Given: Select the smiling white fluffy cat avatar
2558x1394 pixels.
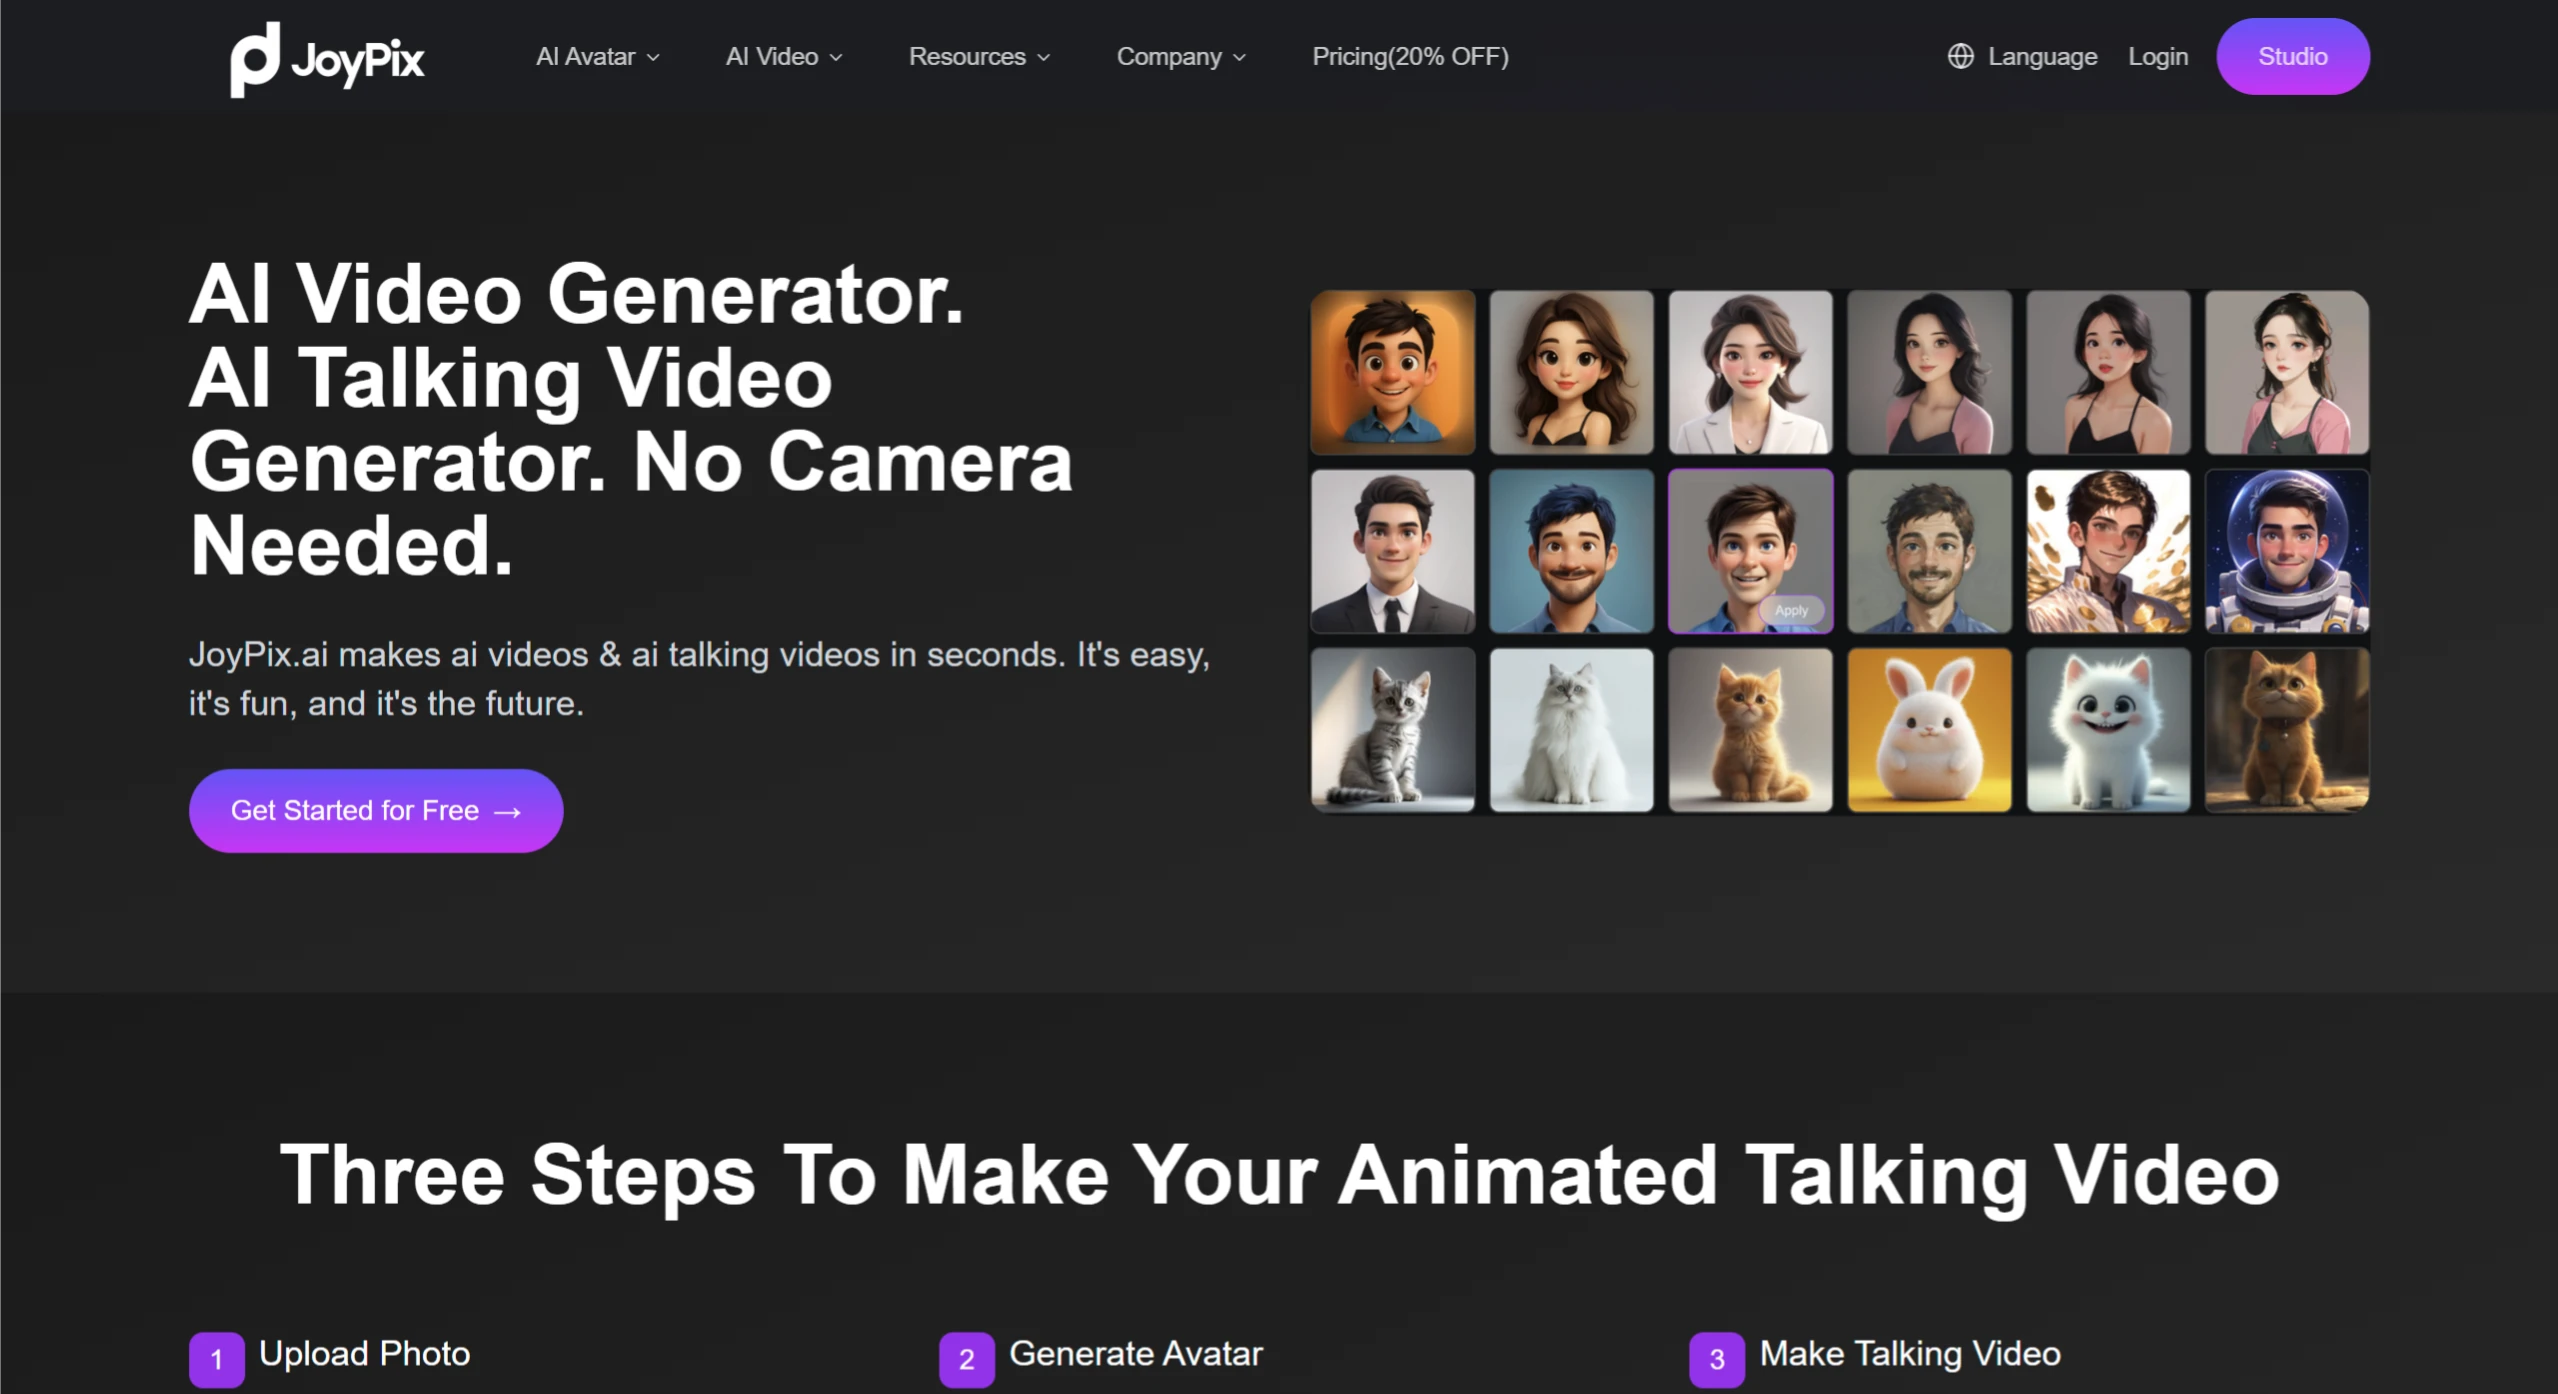Looking at the screenshot, I should click(x=2107, y=729).
